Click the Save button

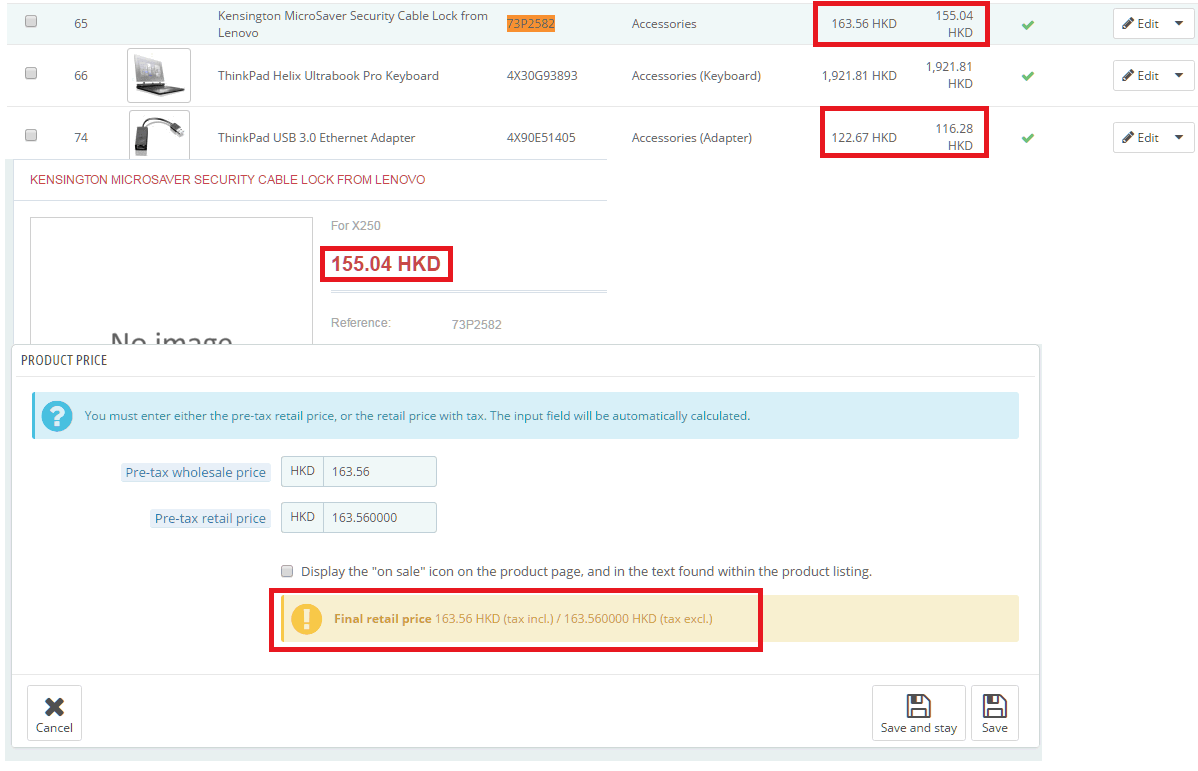(x=994, y=713)
